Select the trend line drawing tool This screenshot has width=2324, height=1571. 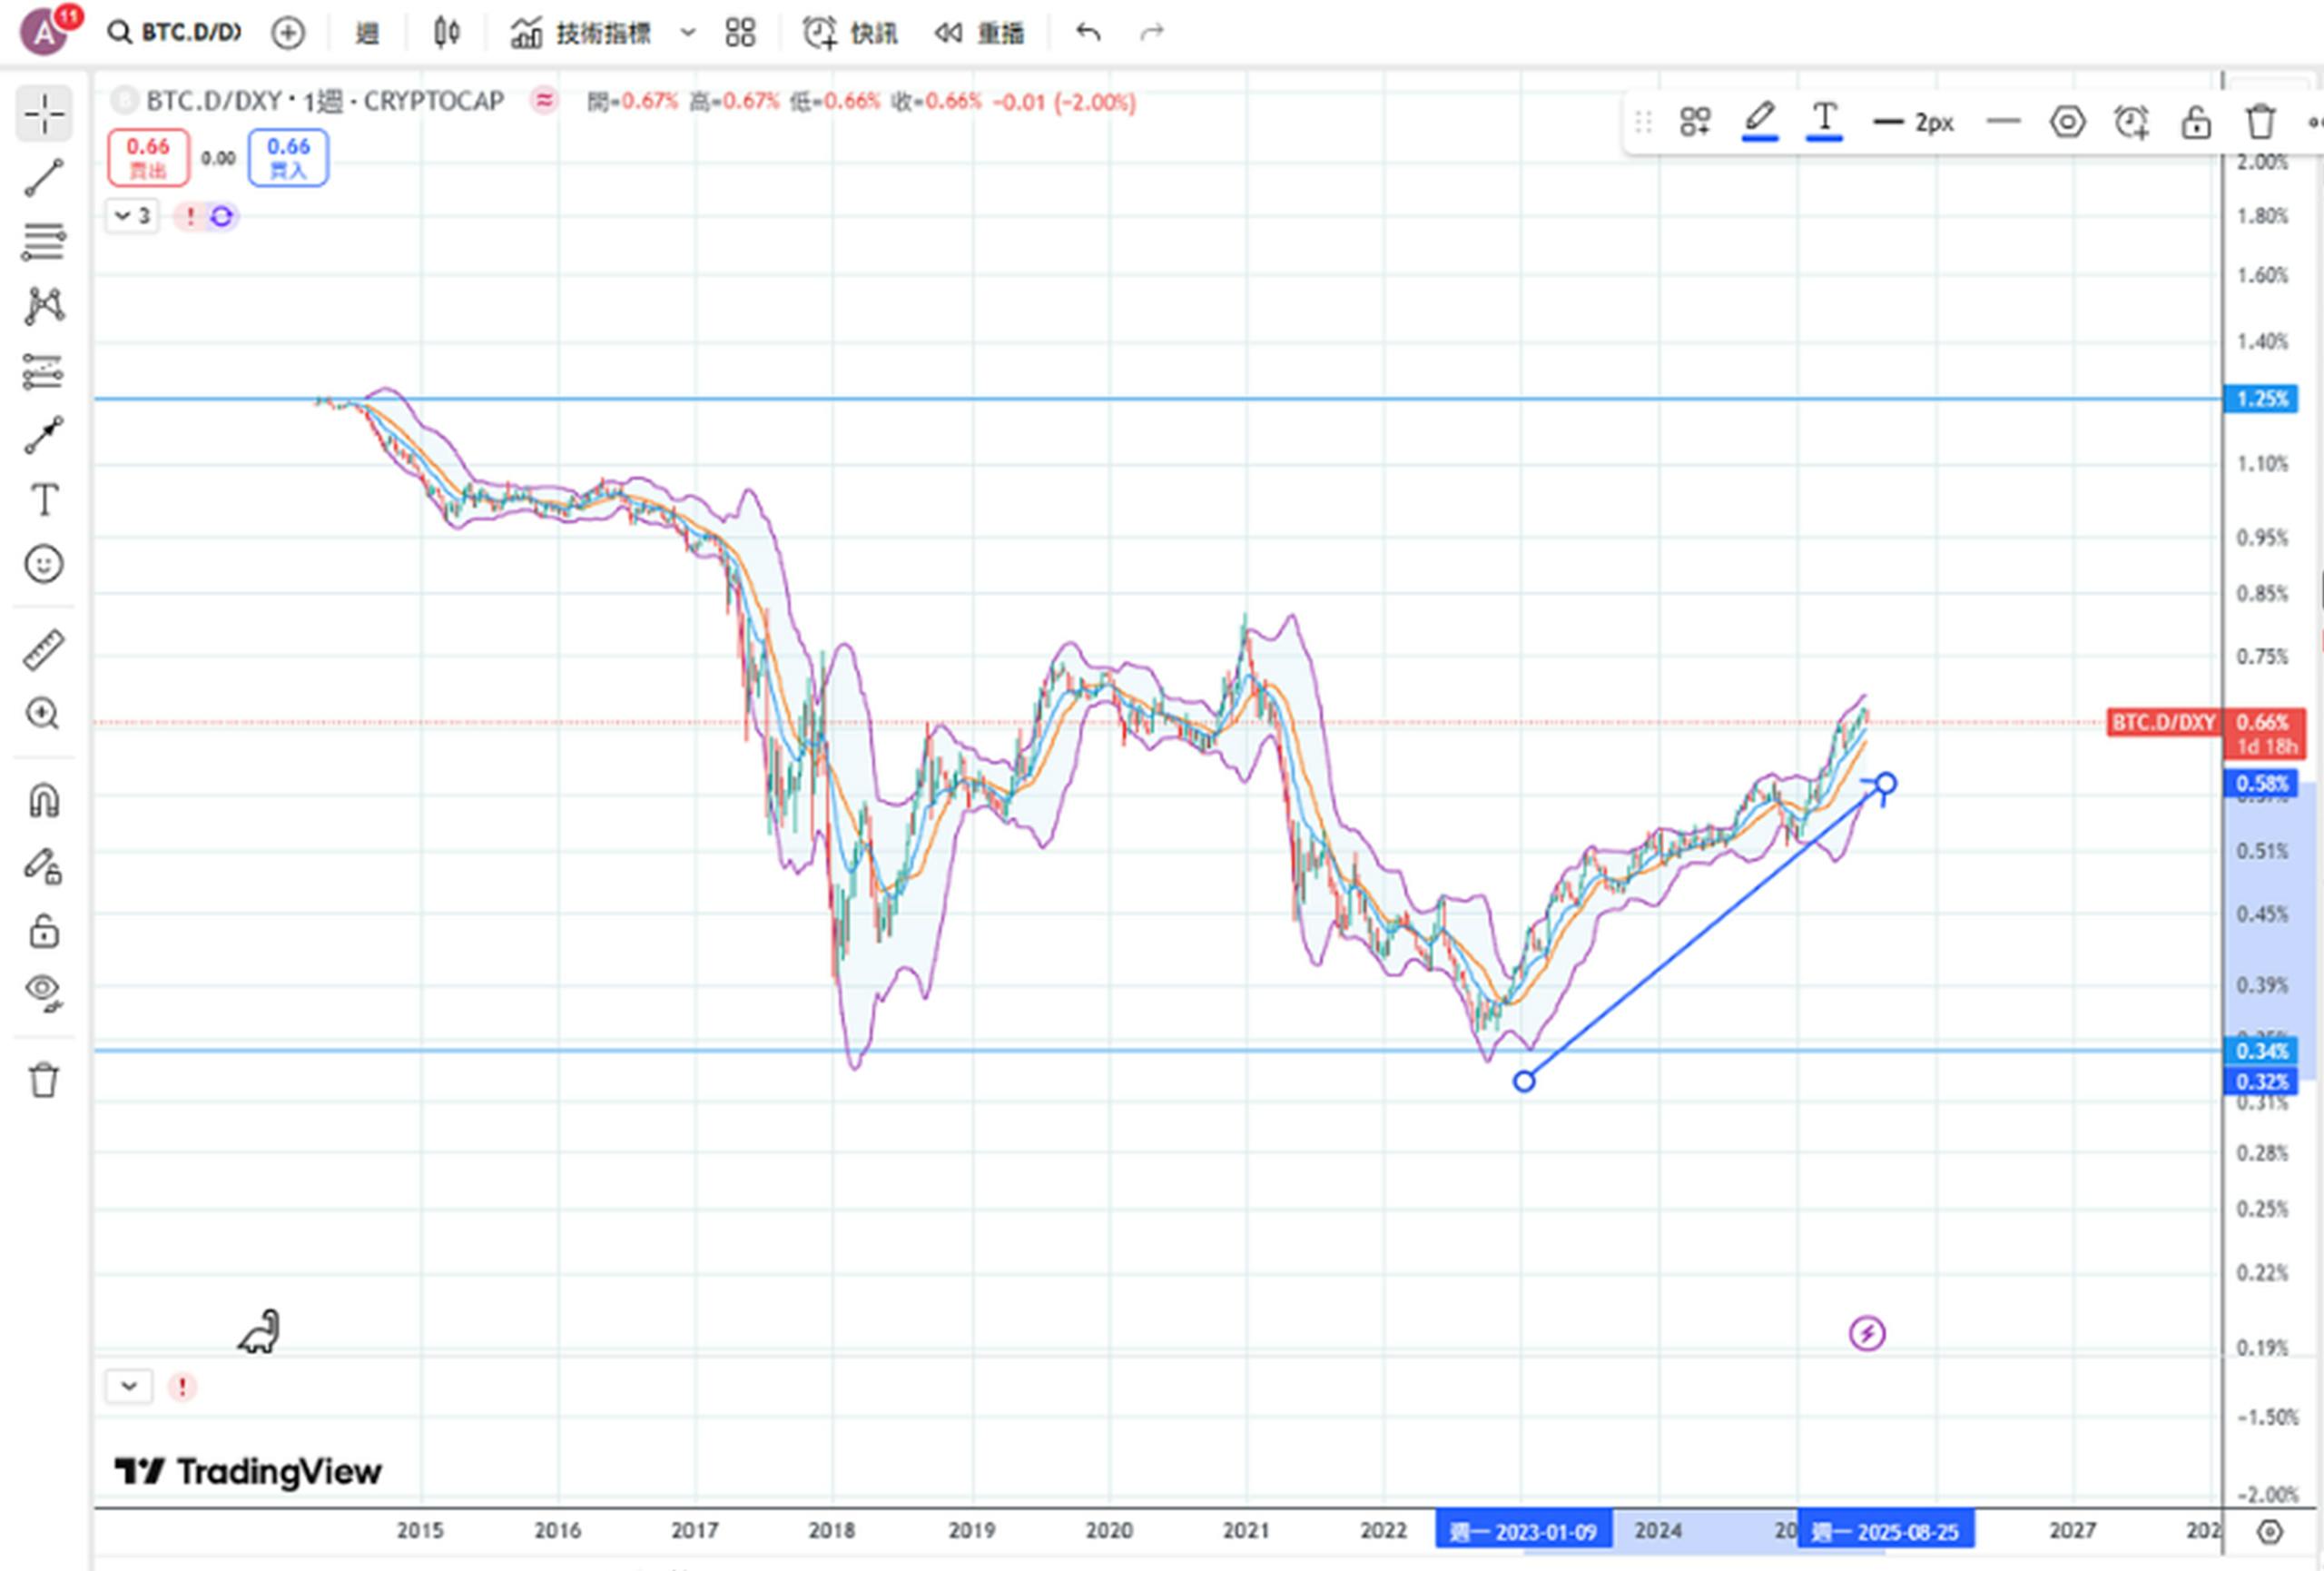(x=44, y=178)
